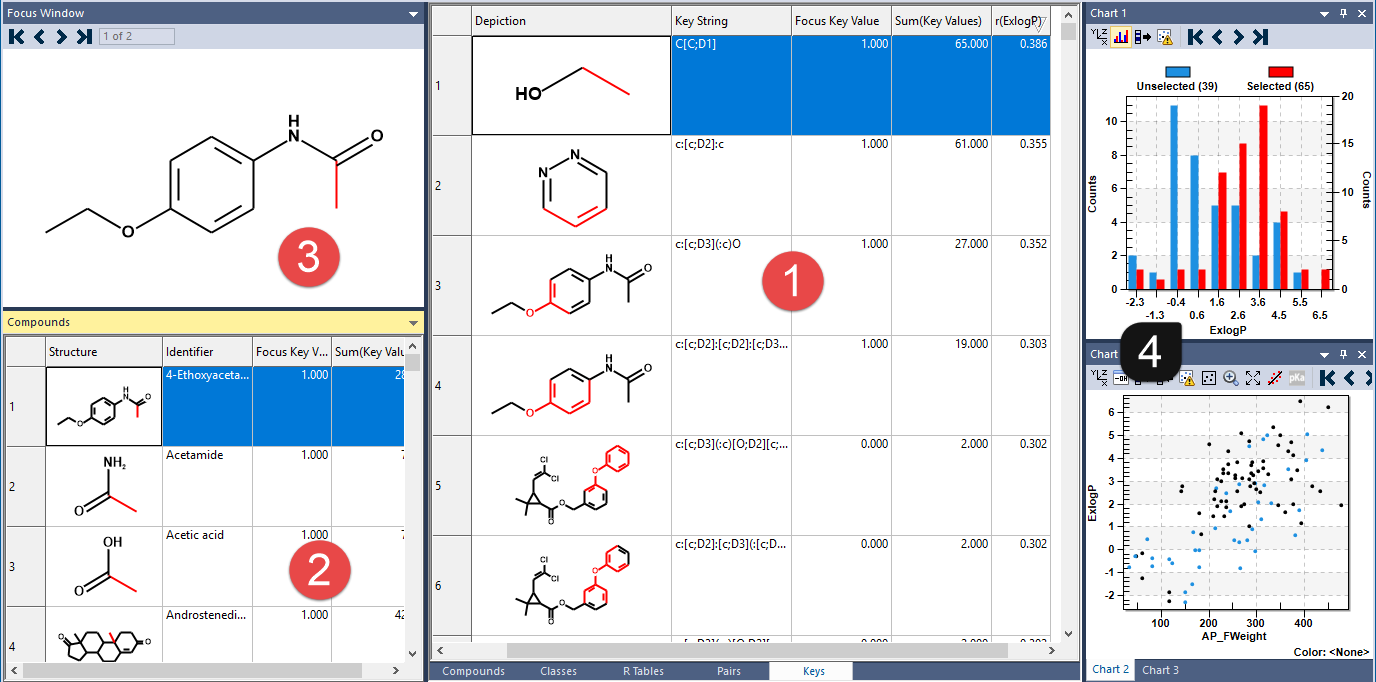Open Chart 1 panel dropdown arrow

[1325, 14]
